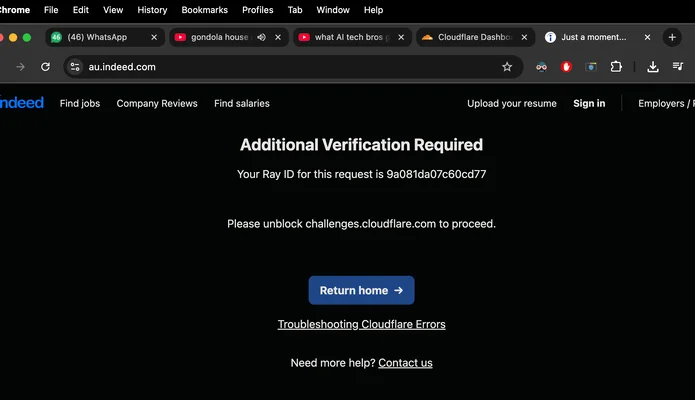Click the yellow macOS minimize button
Screen dimensions: 695x400
pyautogui.click(x=13, y=38)
